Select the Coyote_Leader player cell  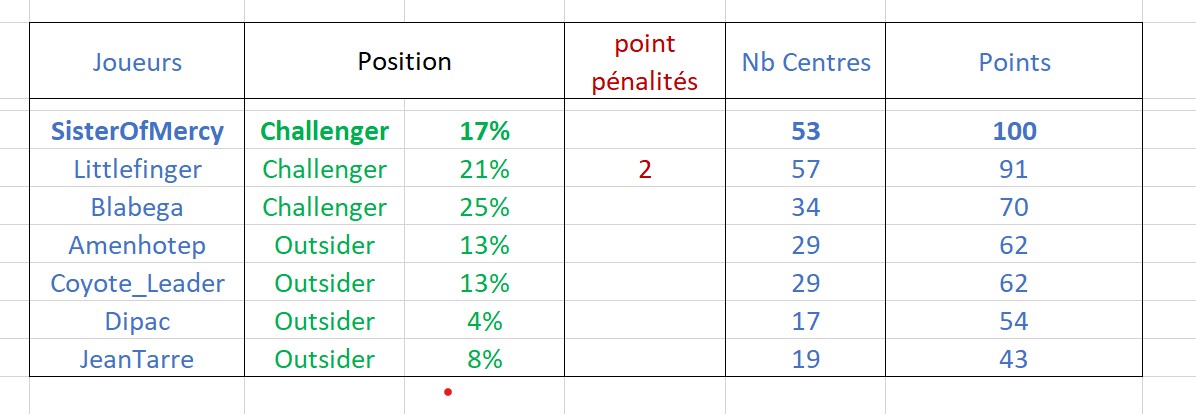137,284
